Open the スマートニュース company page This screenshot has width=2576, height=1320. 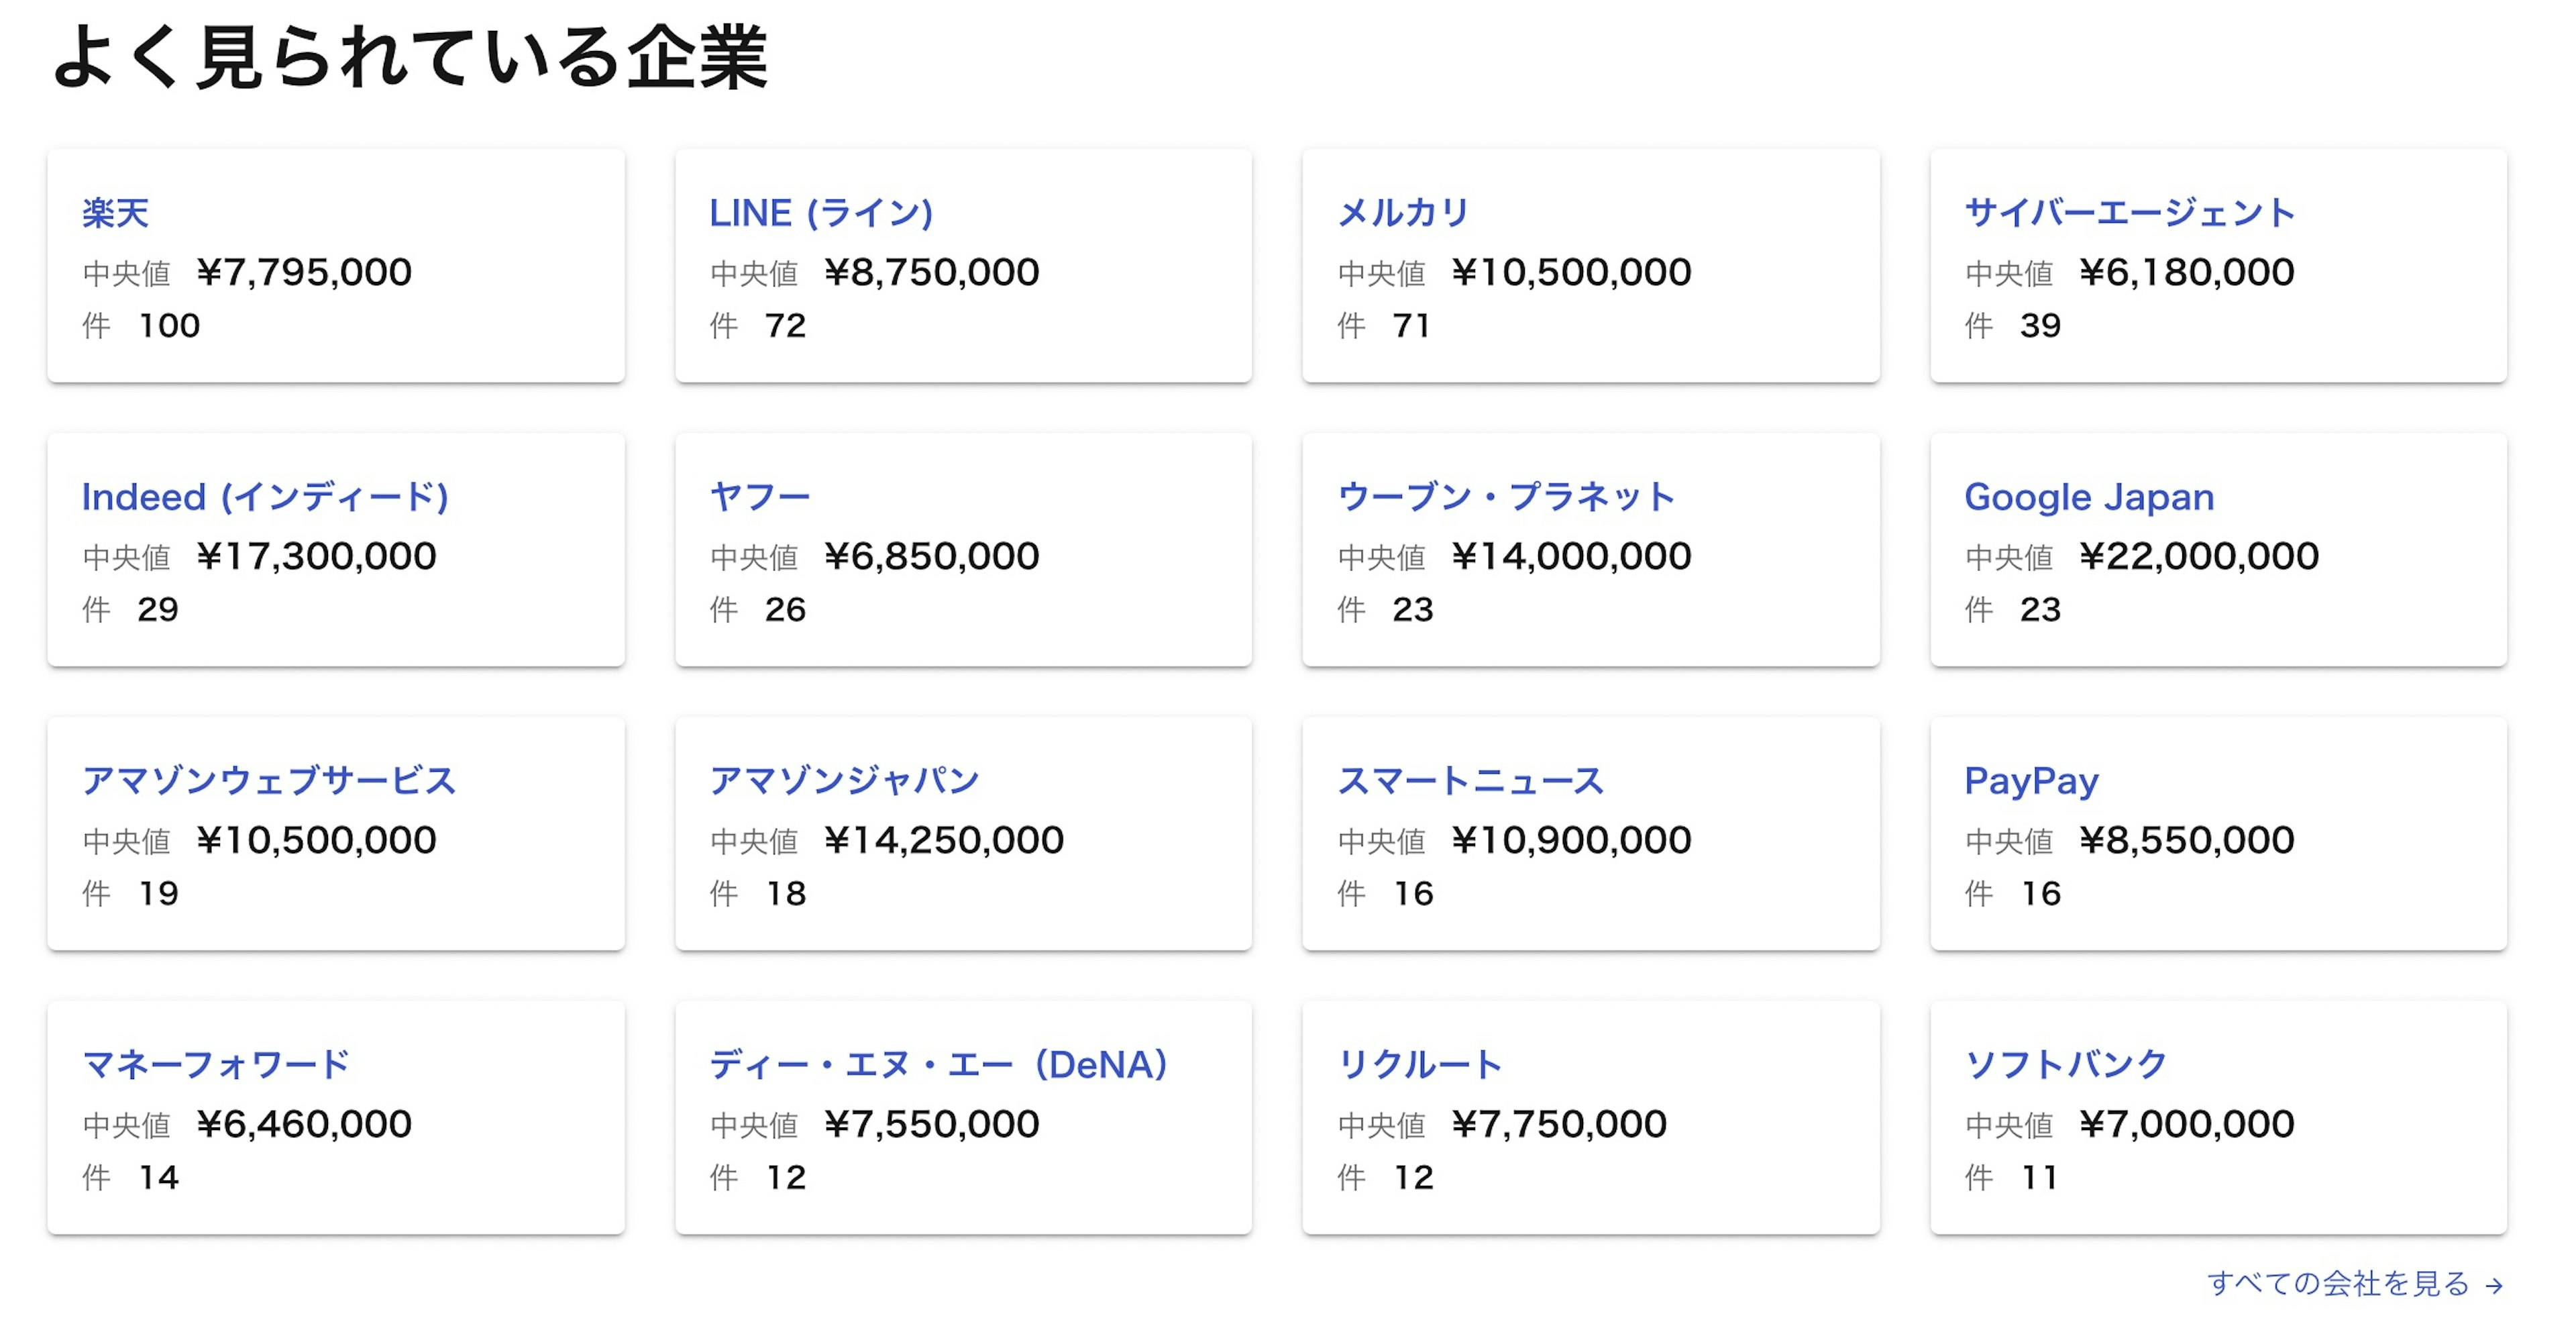tap(1470, 781)
